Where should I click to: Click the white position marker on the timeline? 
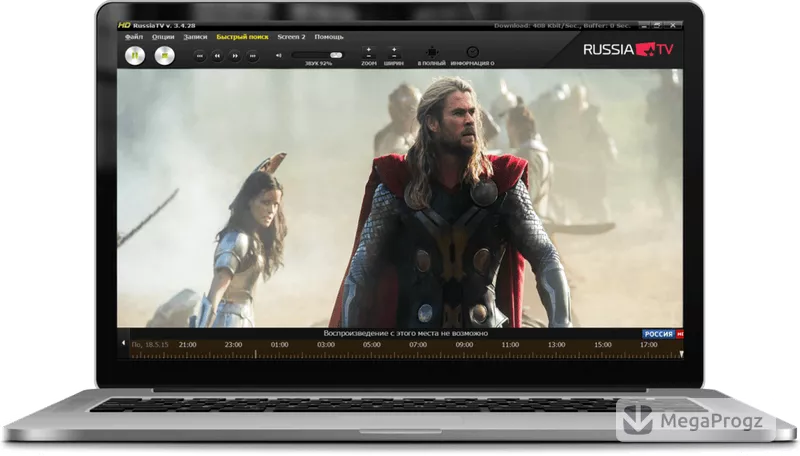(256, 353)
